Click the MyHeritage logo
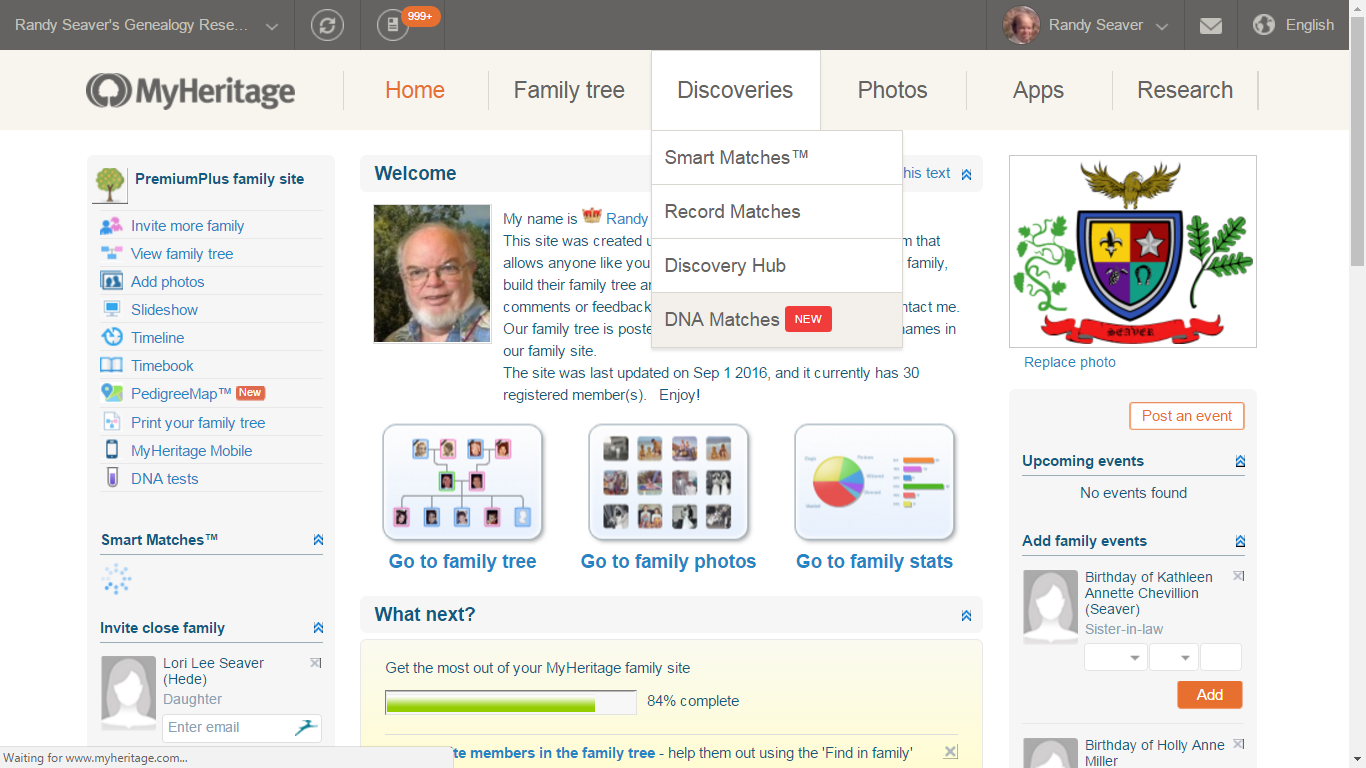Image resolution: width=1366 pixels, height=768 pixels. [x=190, y=91]
